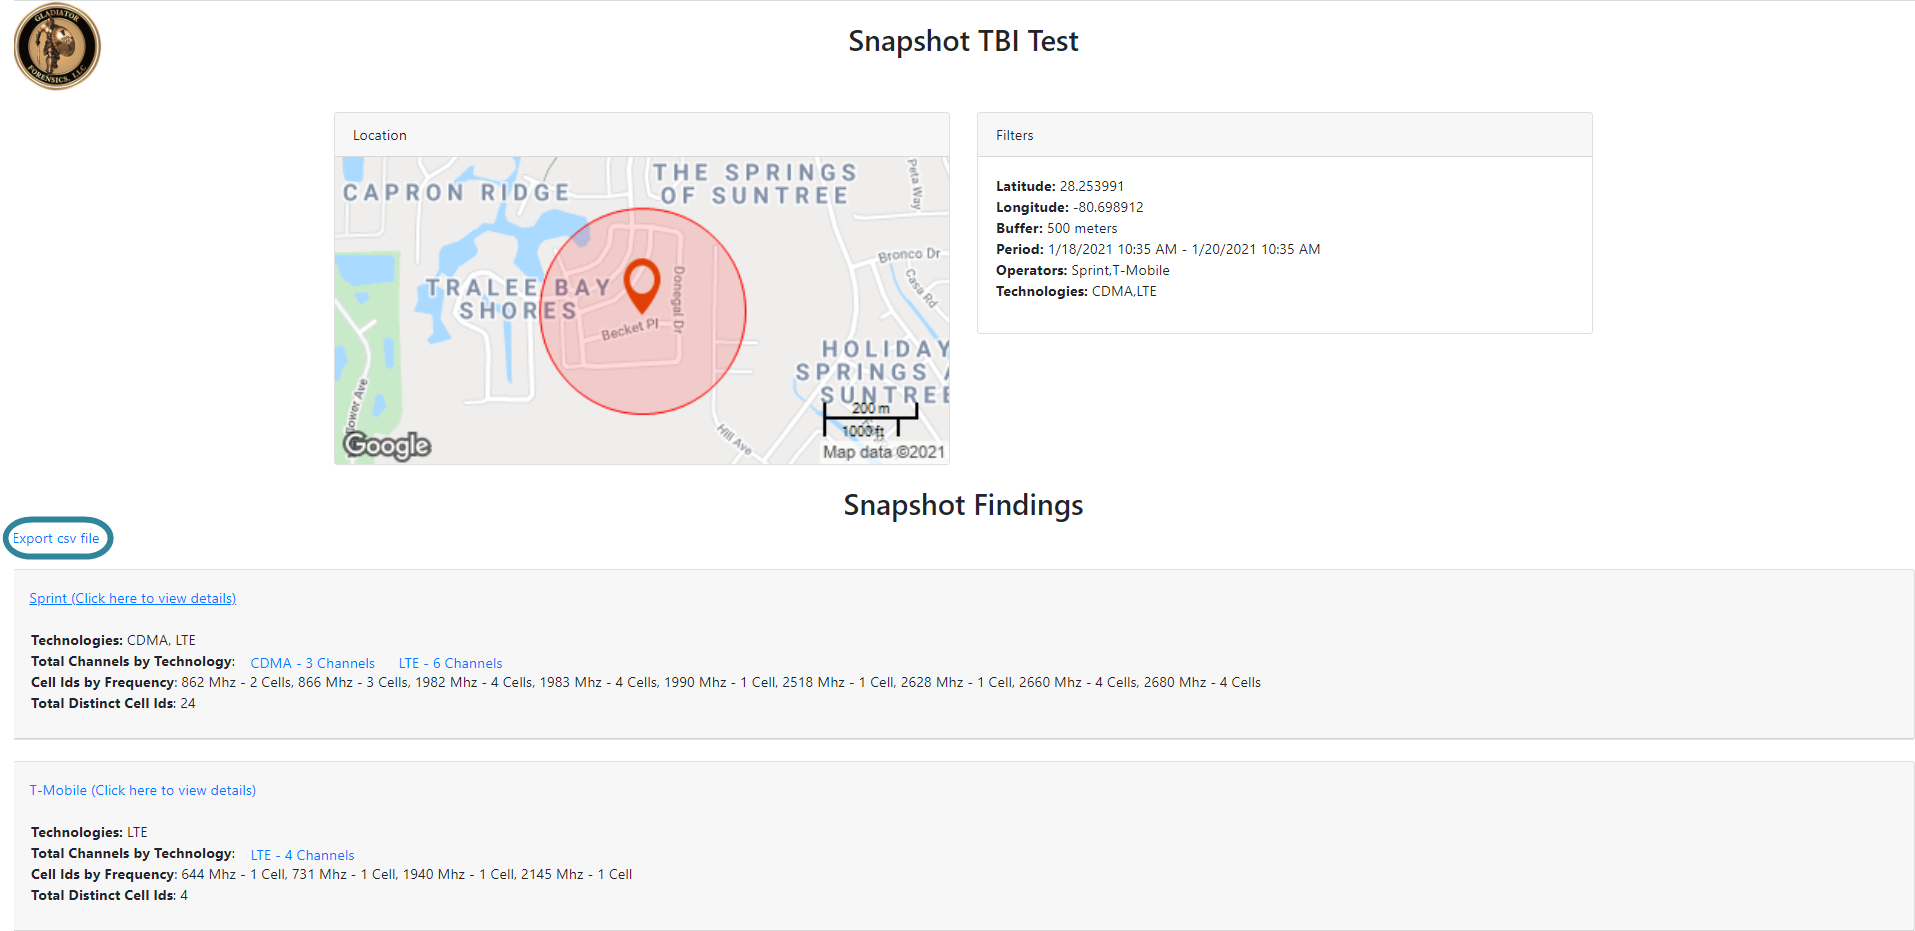Export the csv file
The height and width of the screenshot is (931, 1915).
point(56,538)
